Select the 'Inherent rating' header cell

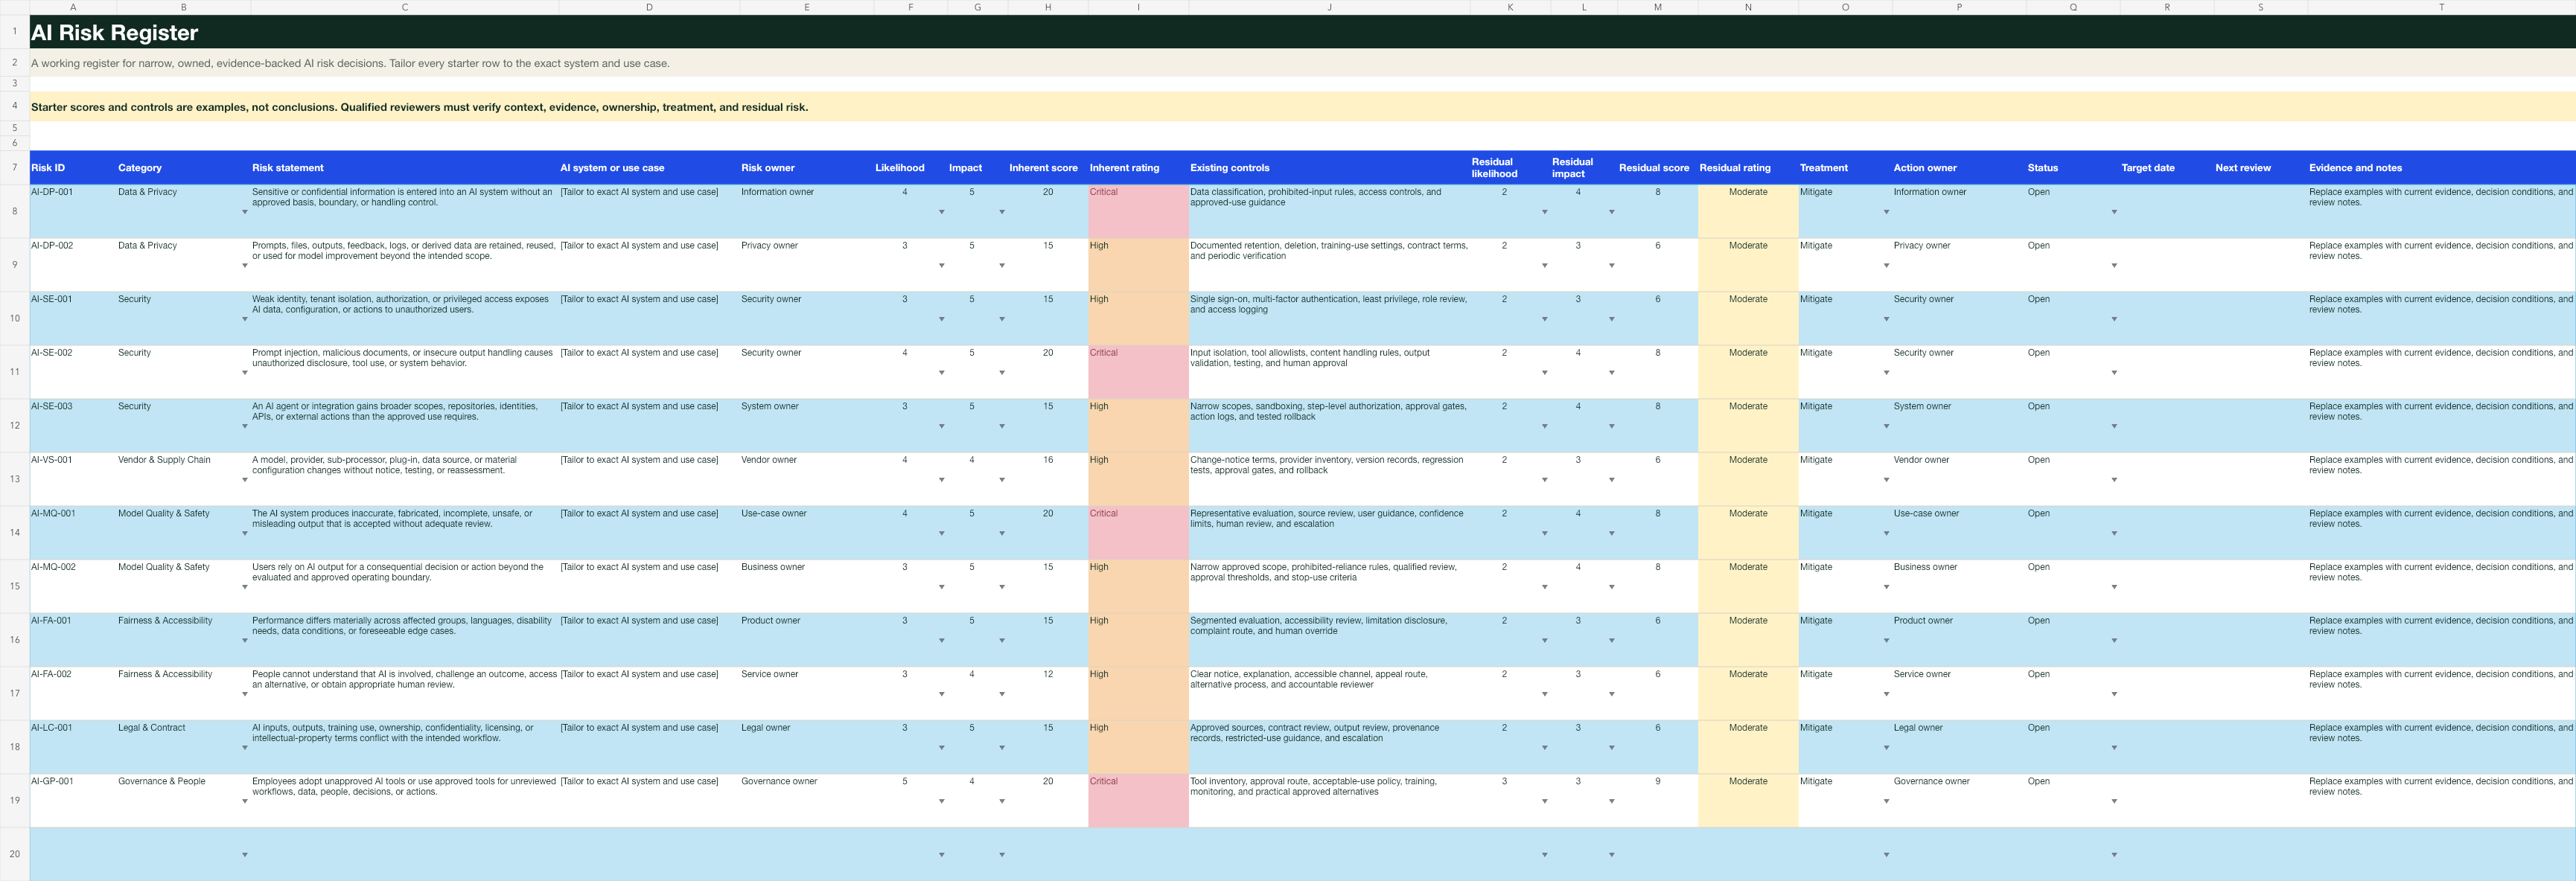click(1138, 168)
